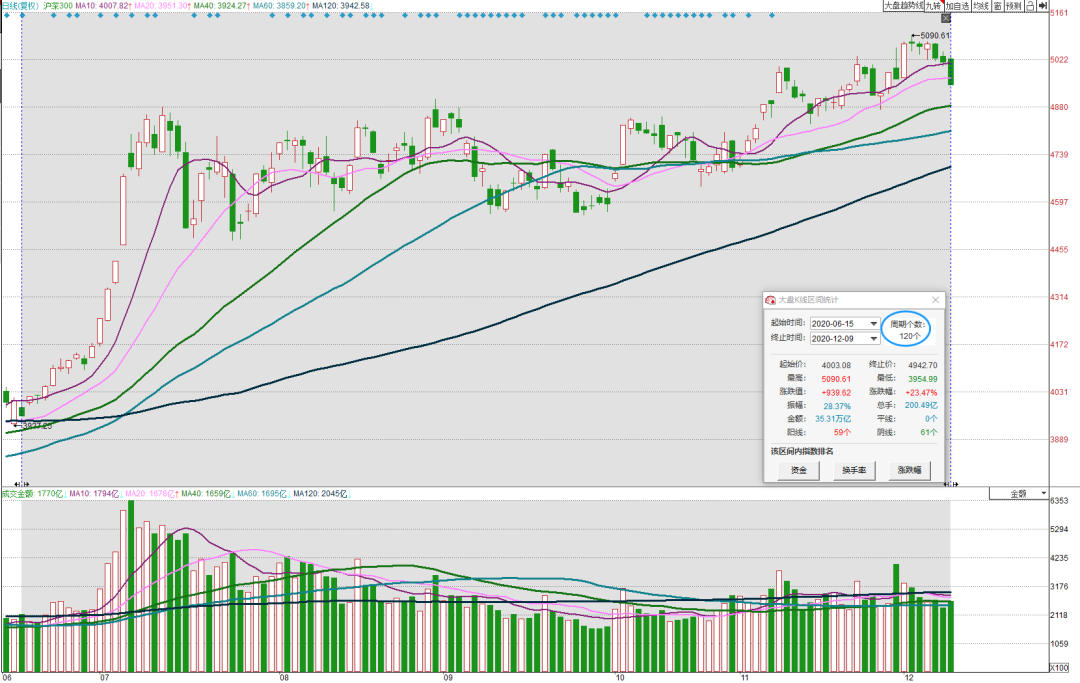Toggle the 预测 forecast overlay
Screen dimensions: 1080x683
pos(1014,6)
